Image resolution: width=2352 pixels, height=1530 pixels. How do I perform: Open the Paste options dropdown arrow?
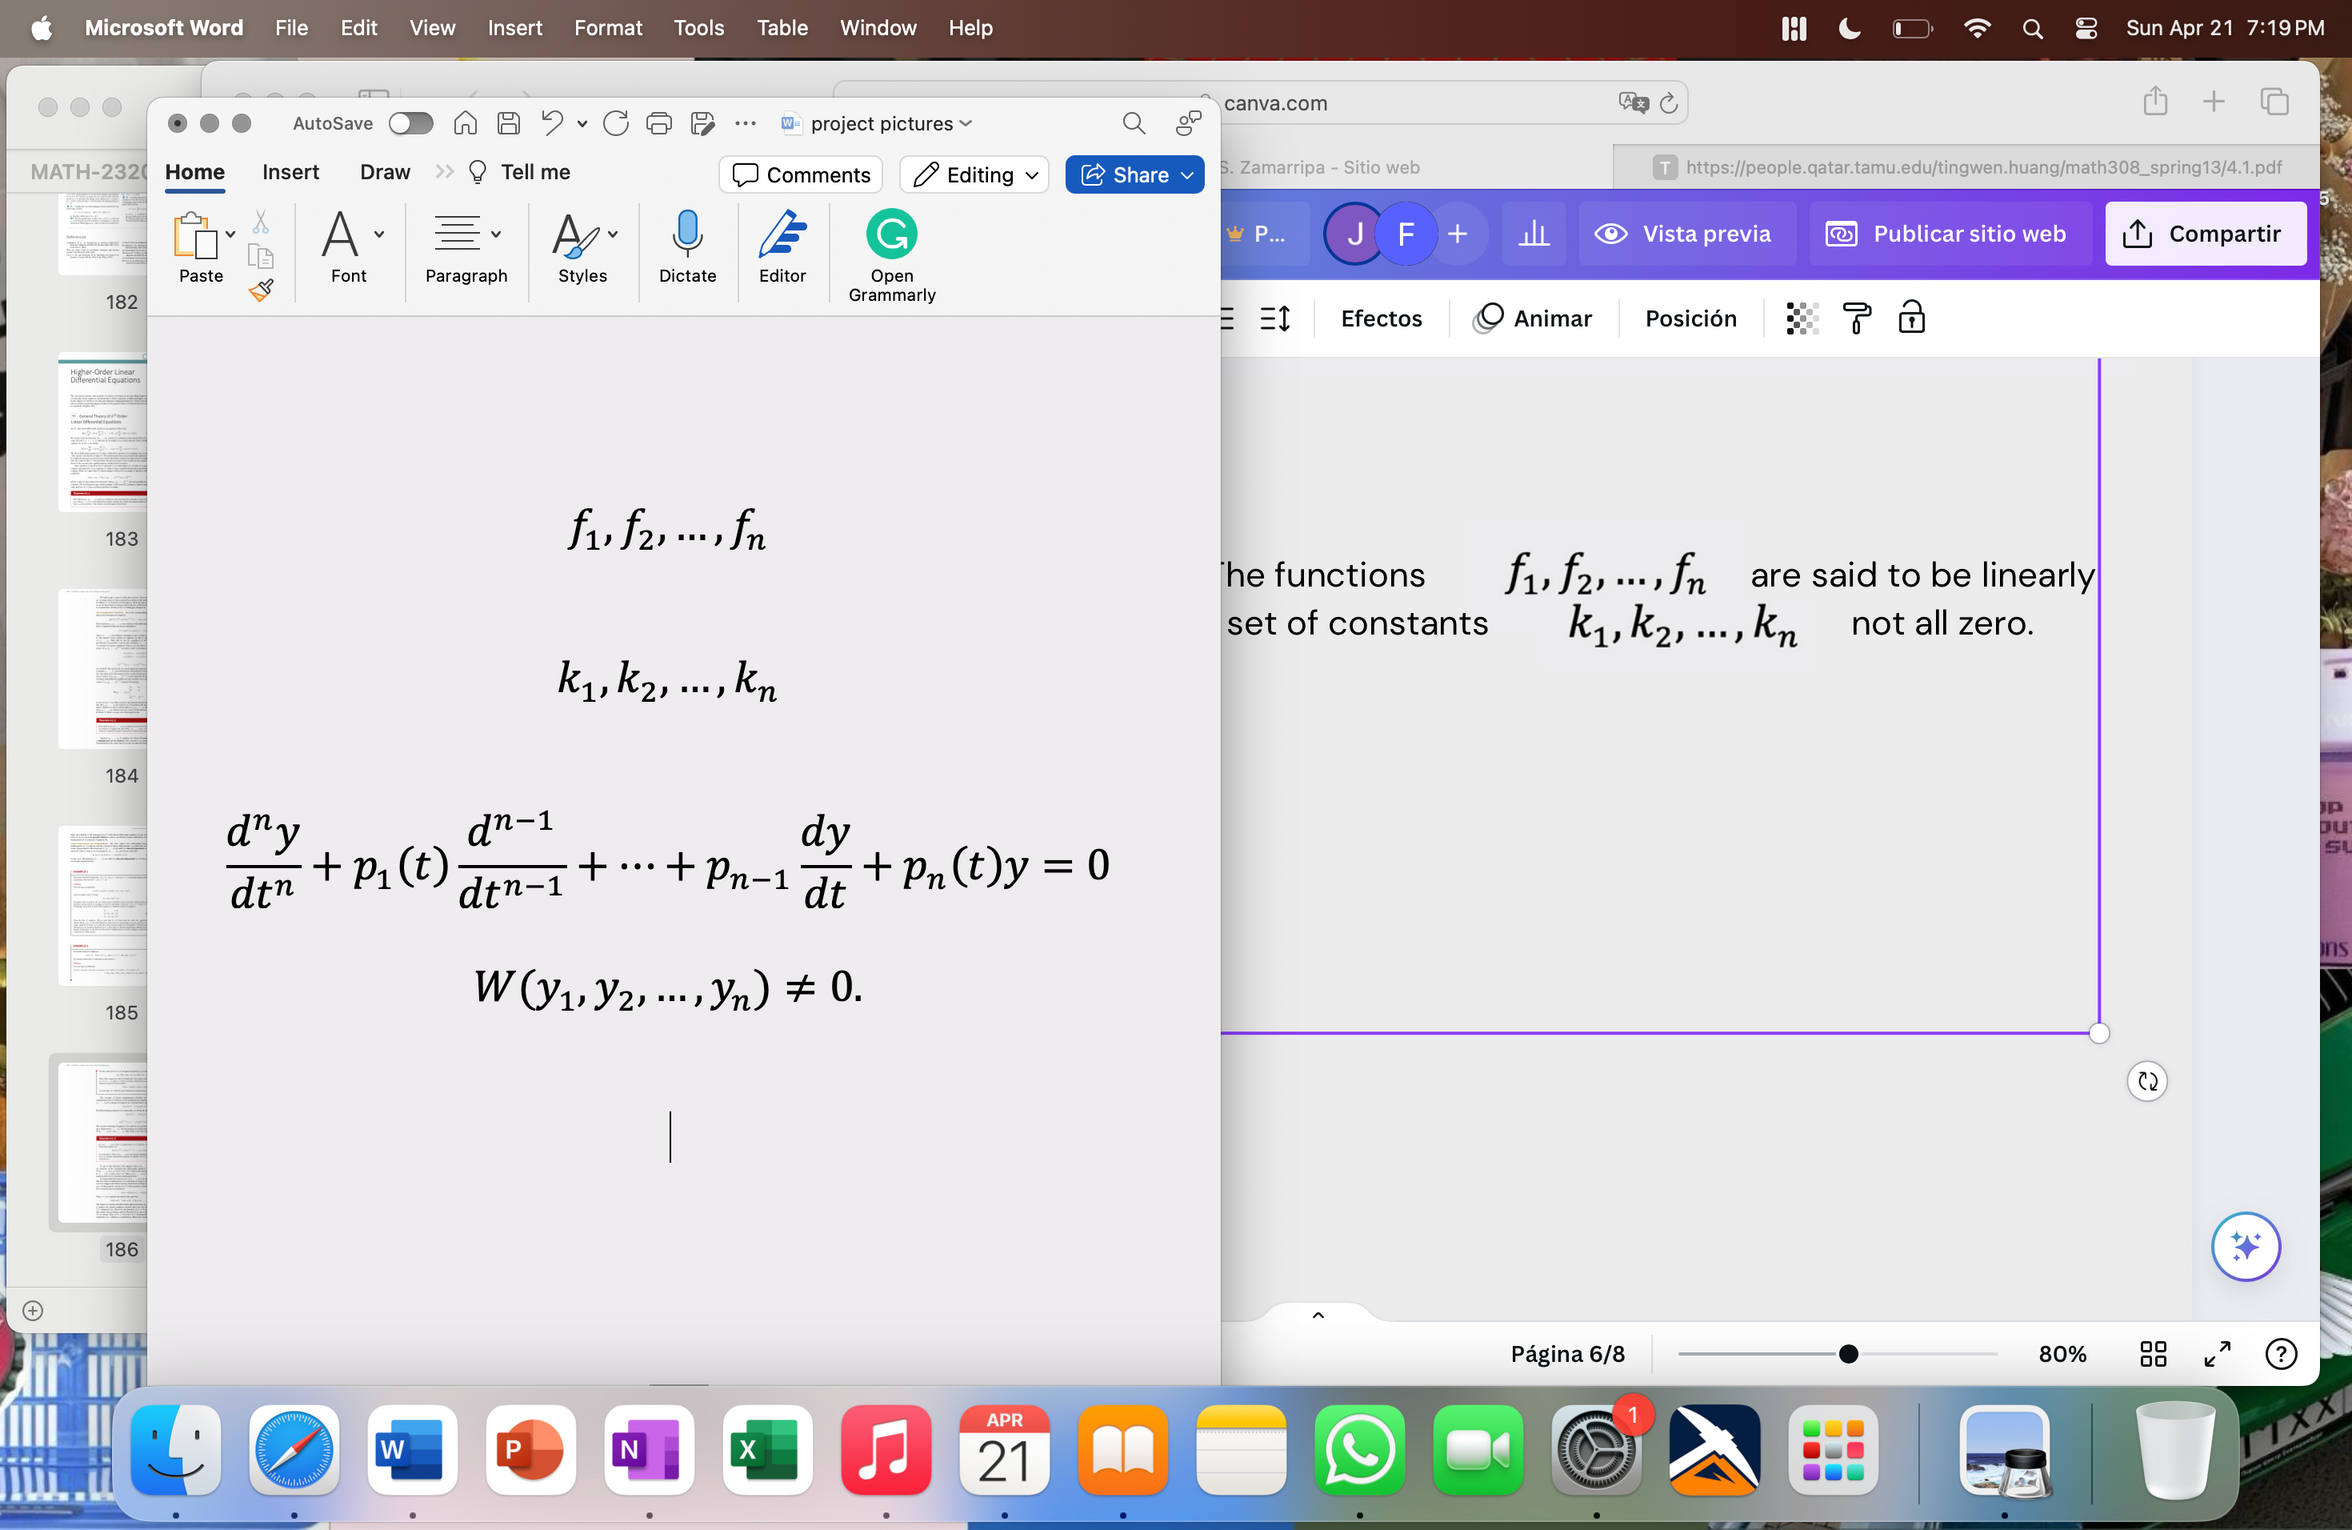coord(231,234)
